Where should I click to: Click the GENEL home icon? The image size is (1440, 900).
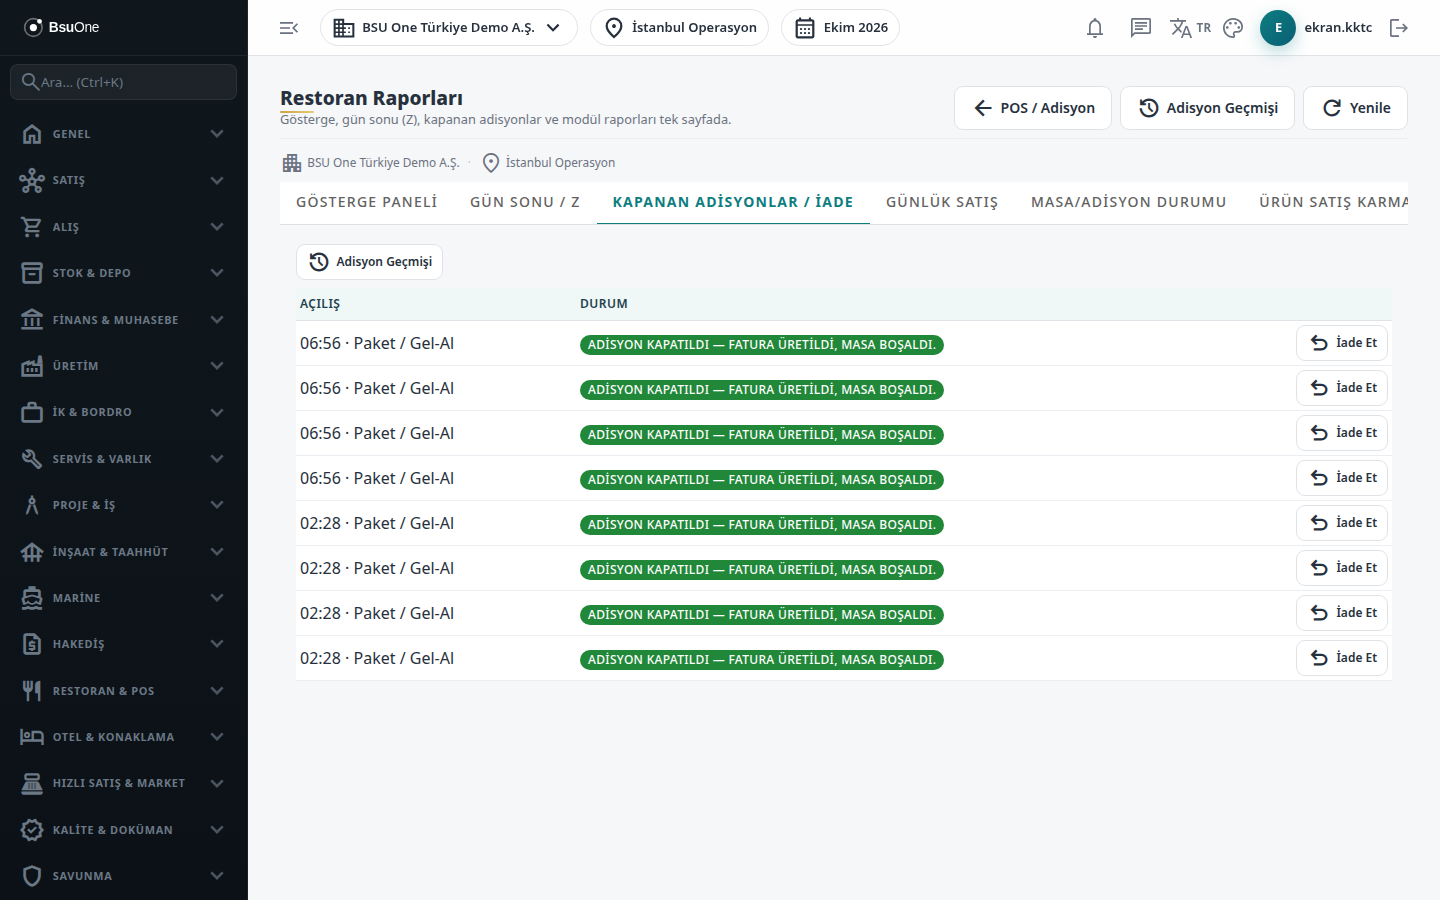pos(32,134)
